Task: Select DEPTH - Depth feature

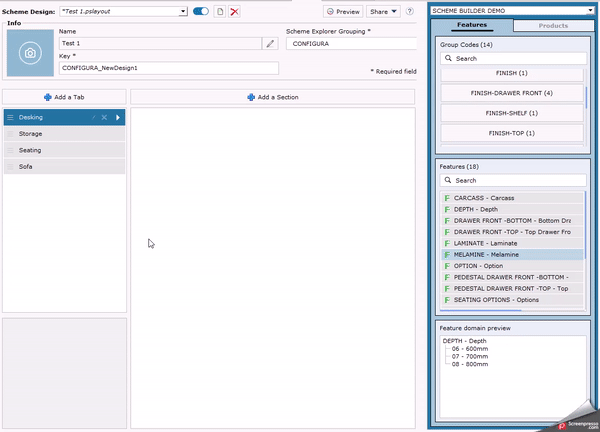Action: click(x=512, y=209)
